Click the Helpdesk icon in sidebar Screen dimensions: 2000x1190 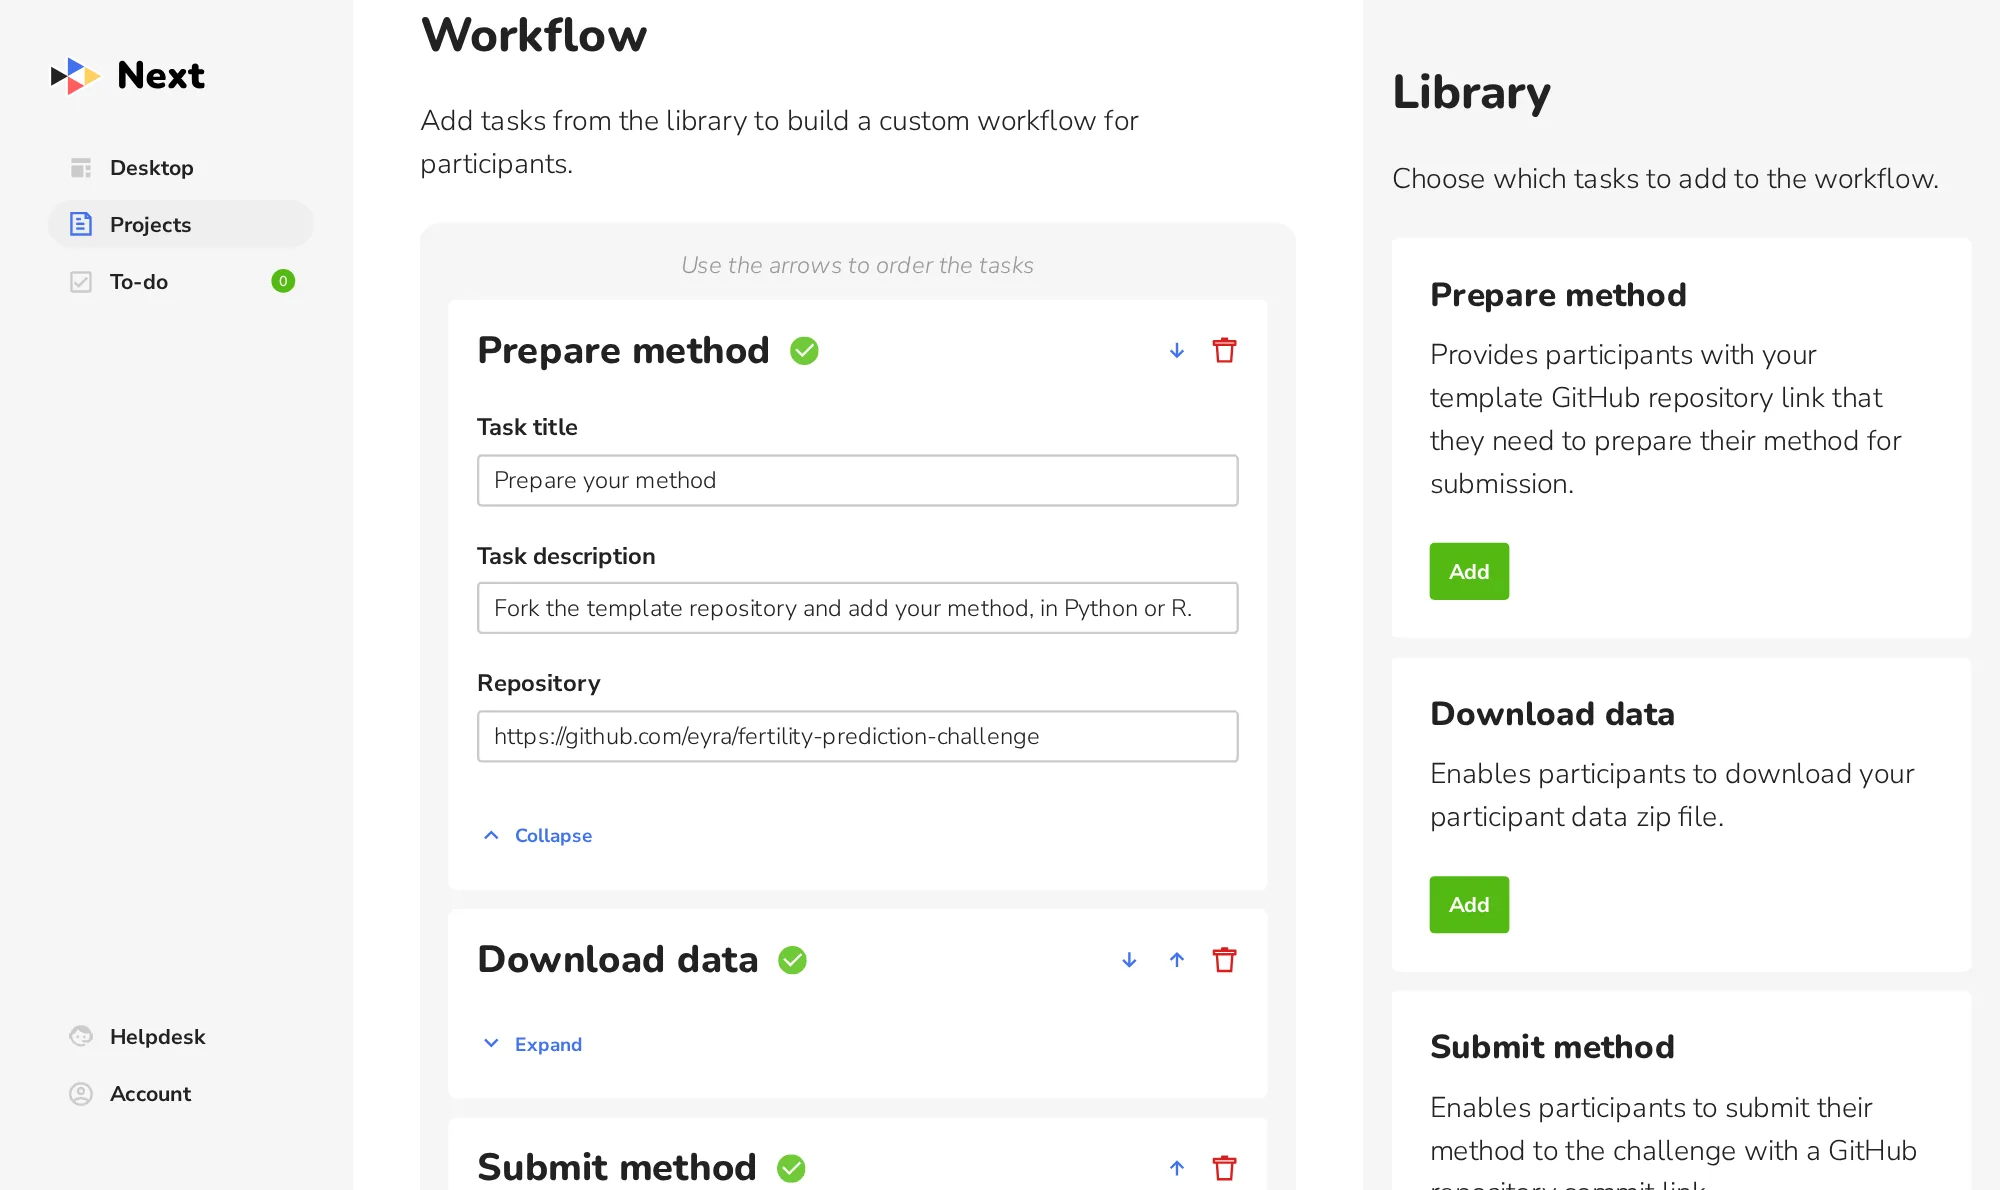point(81,1037)
